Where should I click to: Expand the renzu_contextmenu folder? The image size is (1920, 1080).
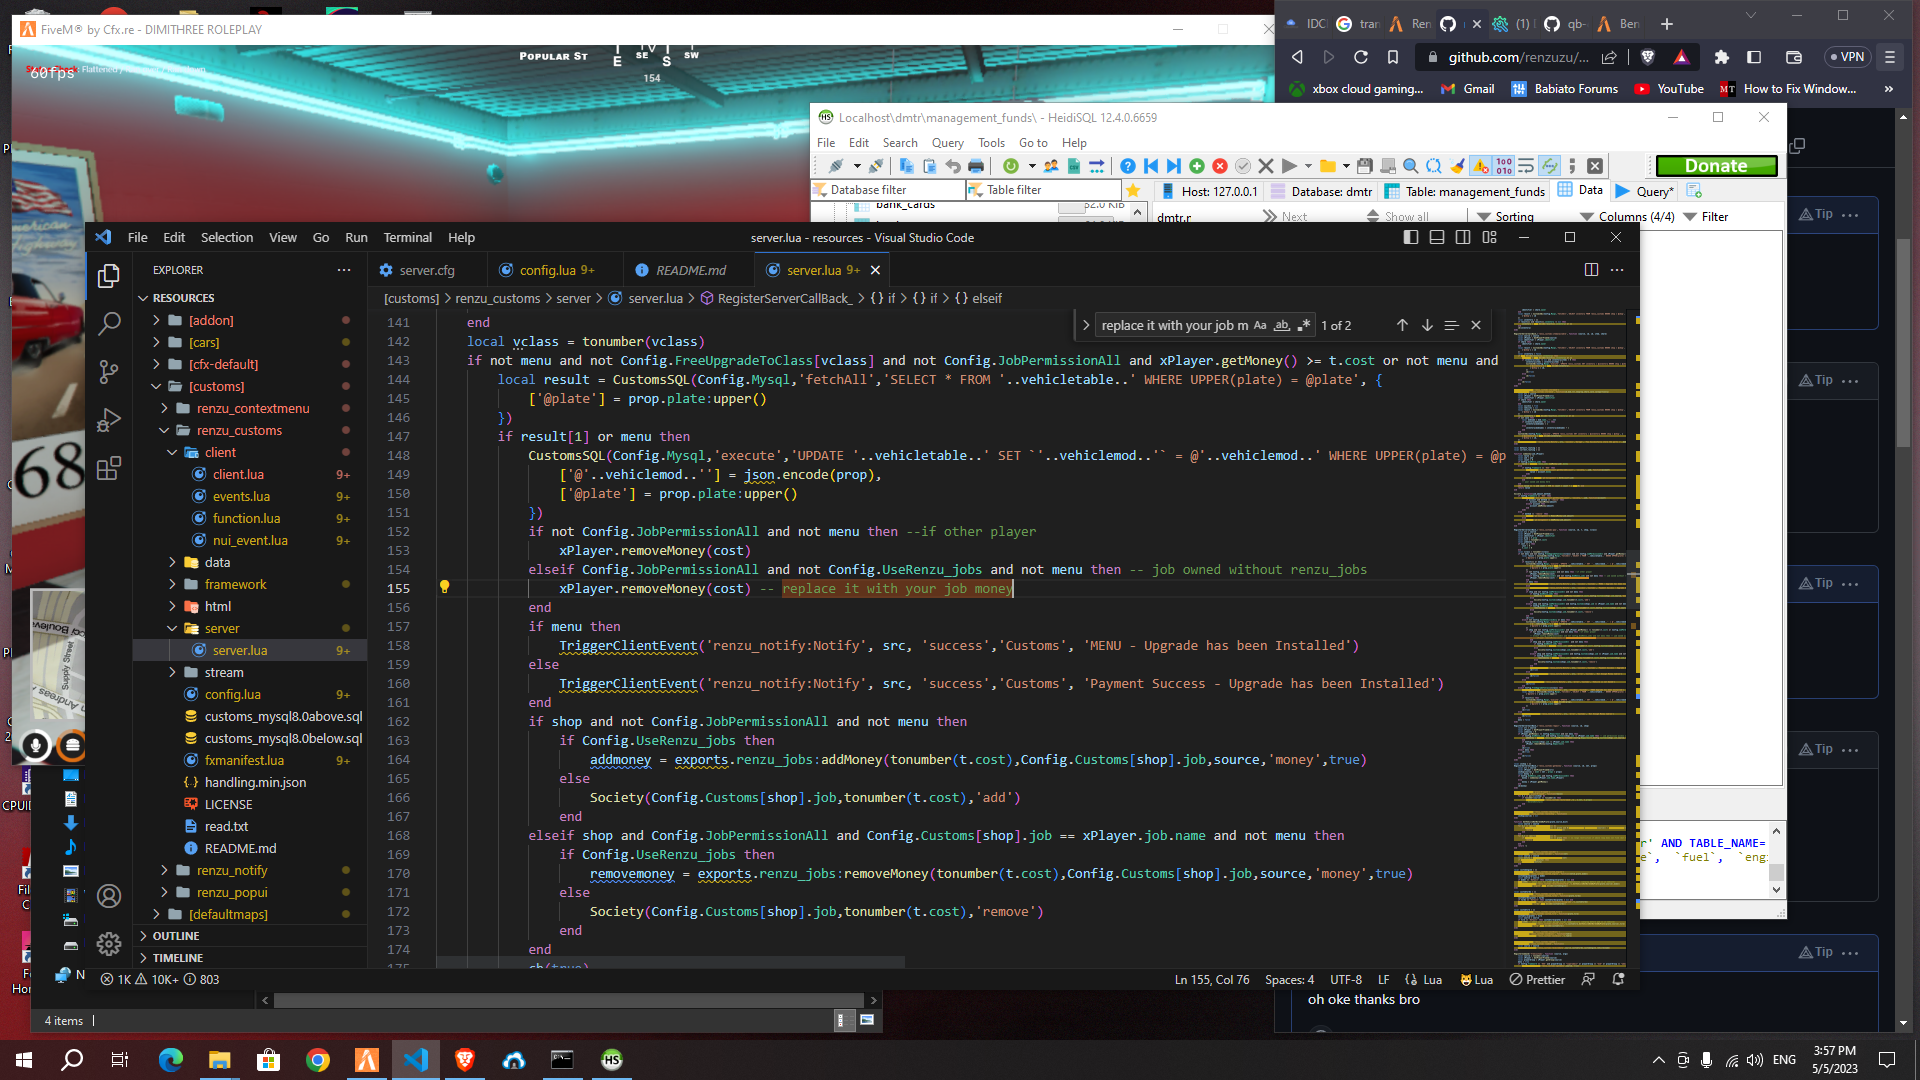(x=252, y=408)
